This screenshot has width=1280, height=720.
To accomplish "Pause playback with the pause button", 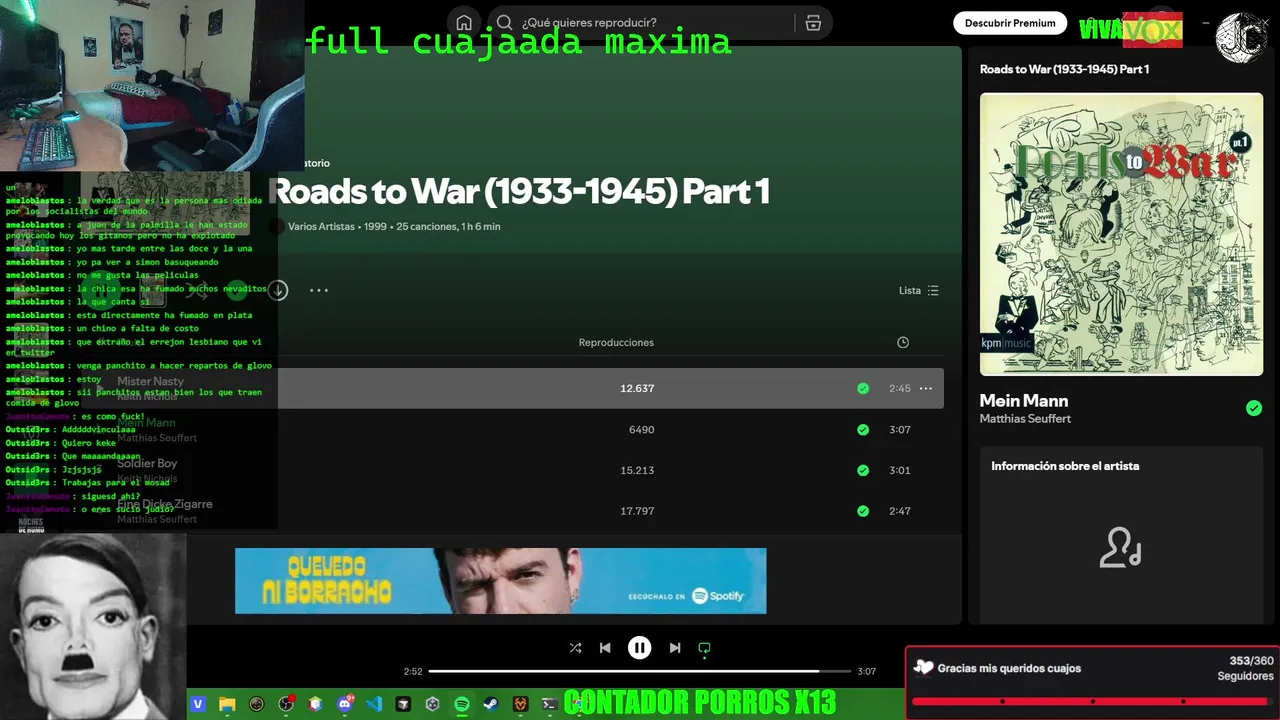I will (639, 648).
